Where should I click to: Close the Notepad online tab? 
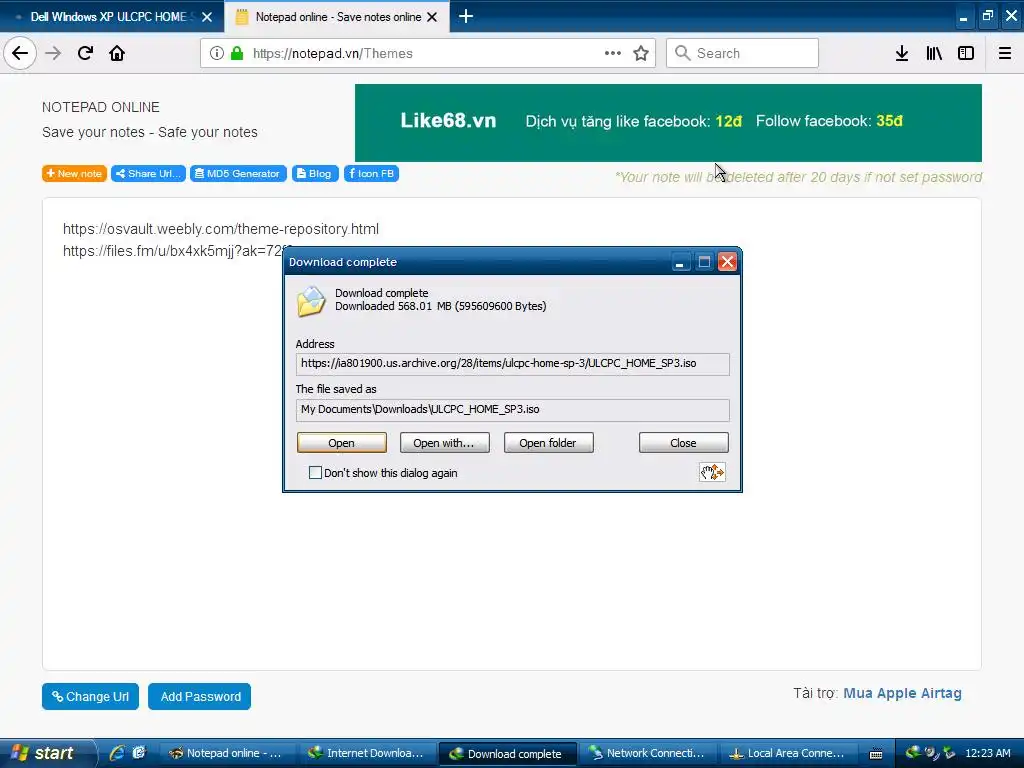[432, 17]
